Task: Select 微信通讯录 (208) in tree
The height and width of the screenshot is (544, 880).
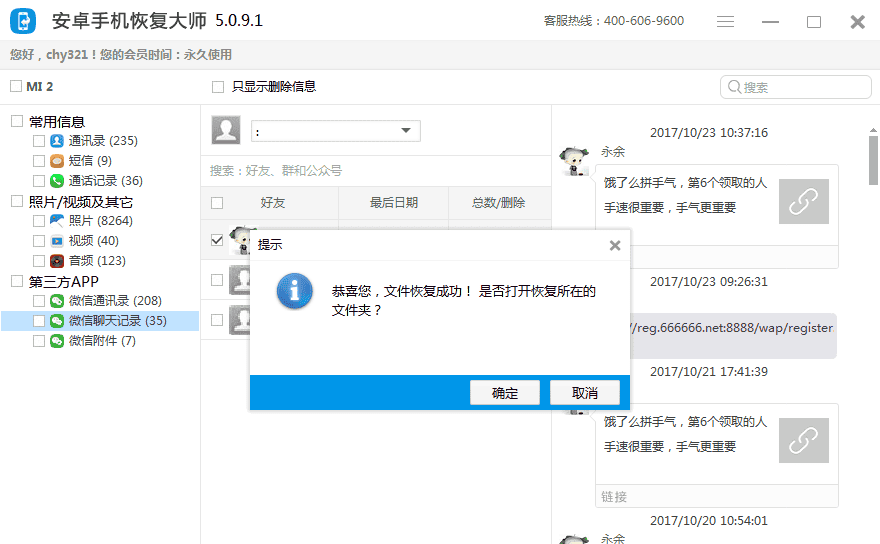Action: coord(115,301)
